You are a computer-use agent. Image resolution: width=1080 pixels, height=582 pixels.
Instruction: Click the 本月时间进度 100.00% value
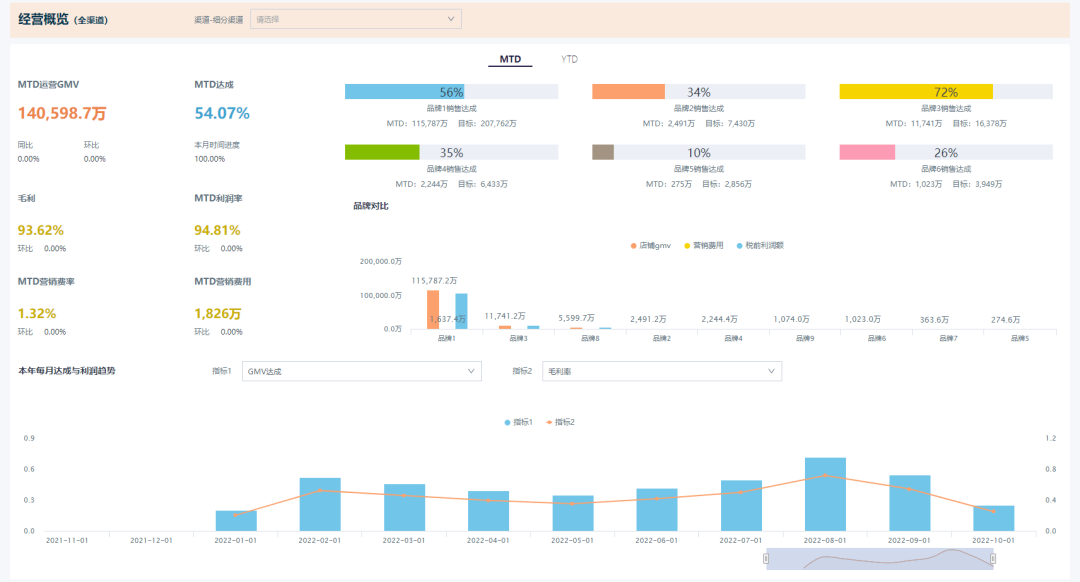pos(210,159)
